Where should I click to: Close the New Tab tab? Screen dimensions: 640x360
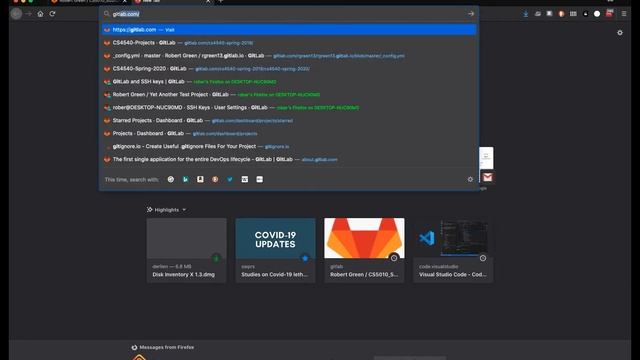click(208, 1)
